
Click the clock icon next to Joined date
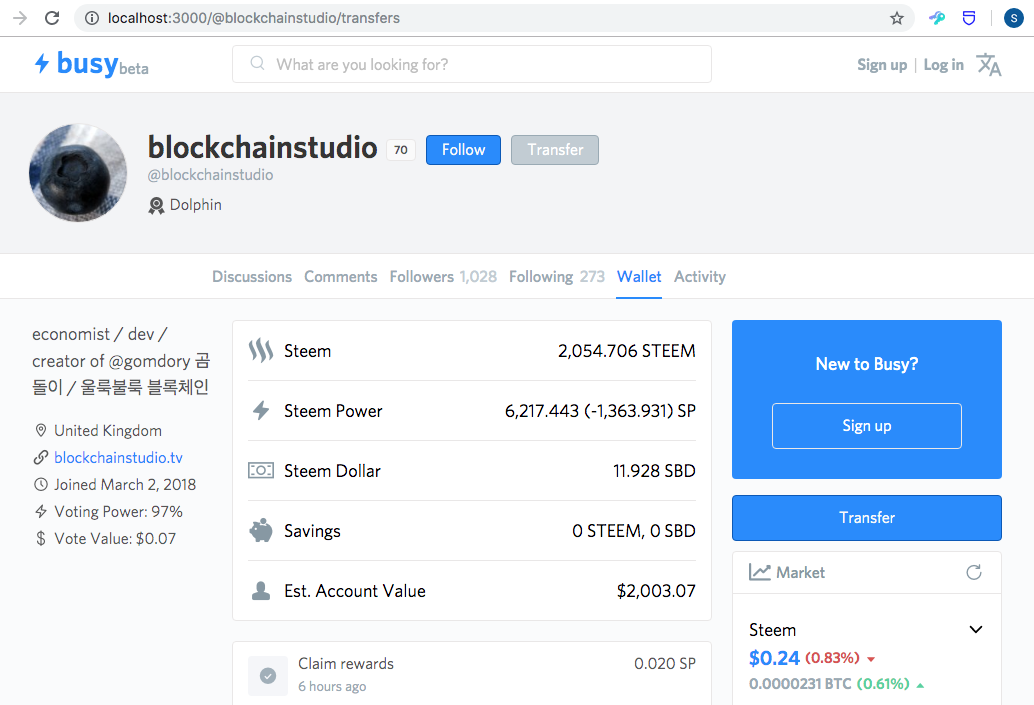40,484
